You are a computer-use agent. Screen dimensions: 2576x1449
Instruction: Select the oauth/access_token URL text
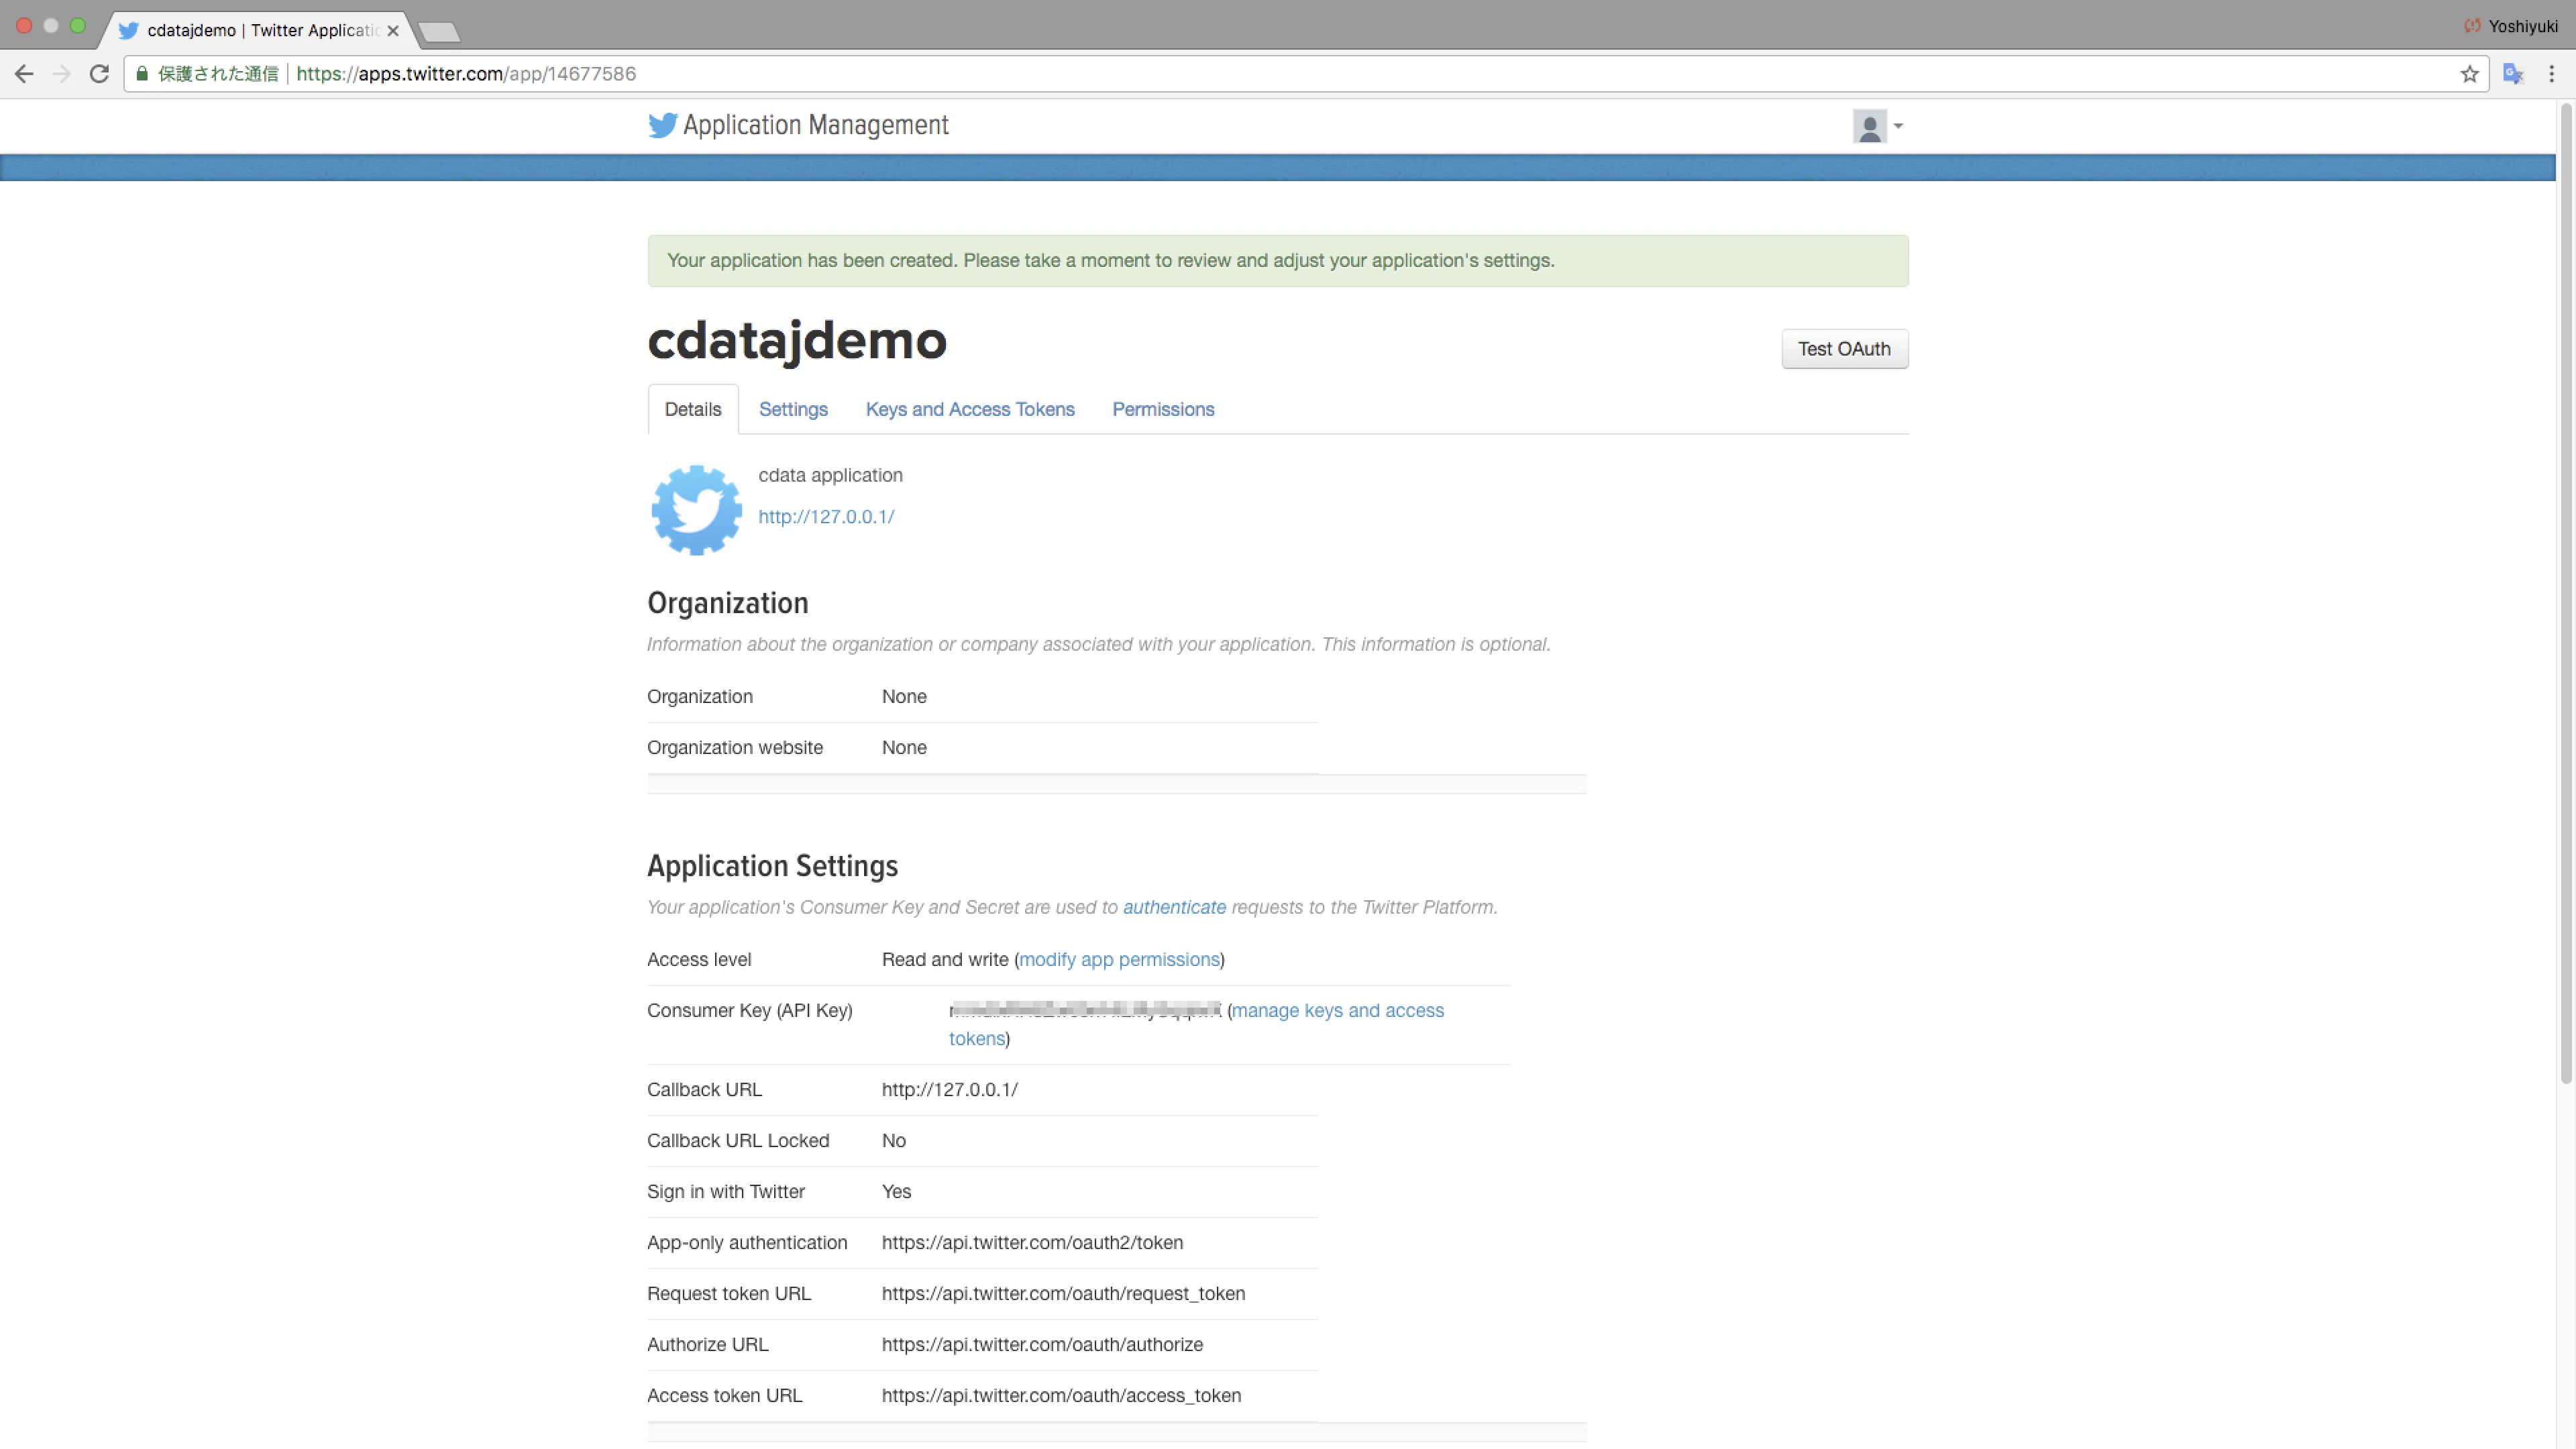point(1061,1396)
